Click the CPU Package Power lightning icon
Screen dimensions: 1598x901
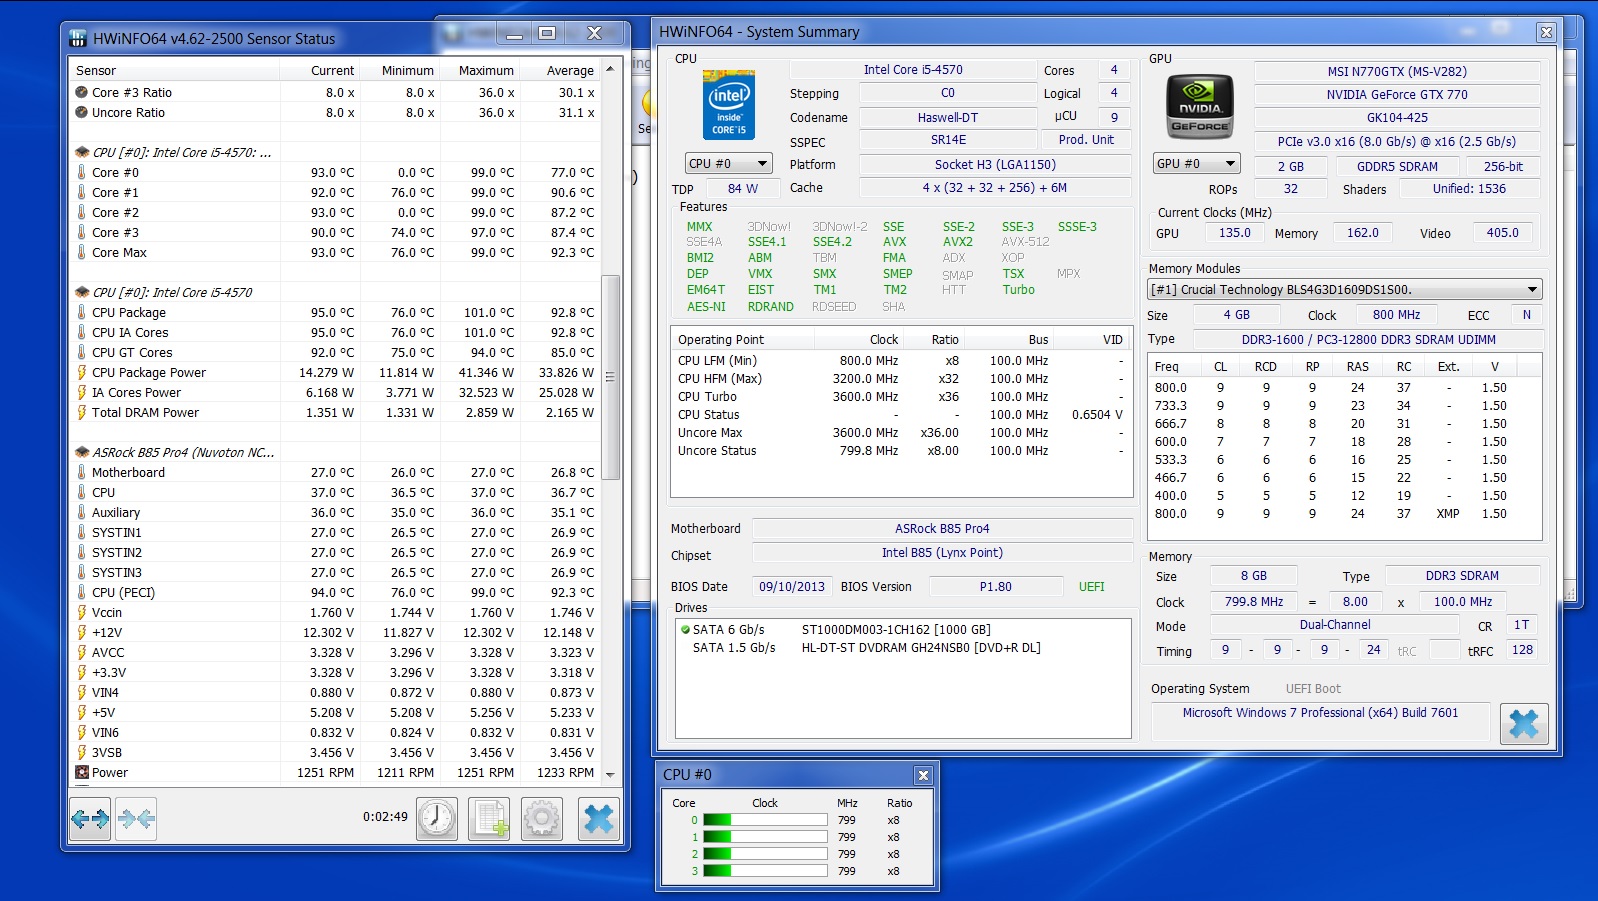click(x=81, y=372)
